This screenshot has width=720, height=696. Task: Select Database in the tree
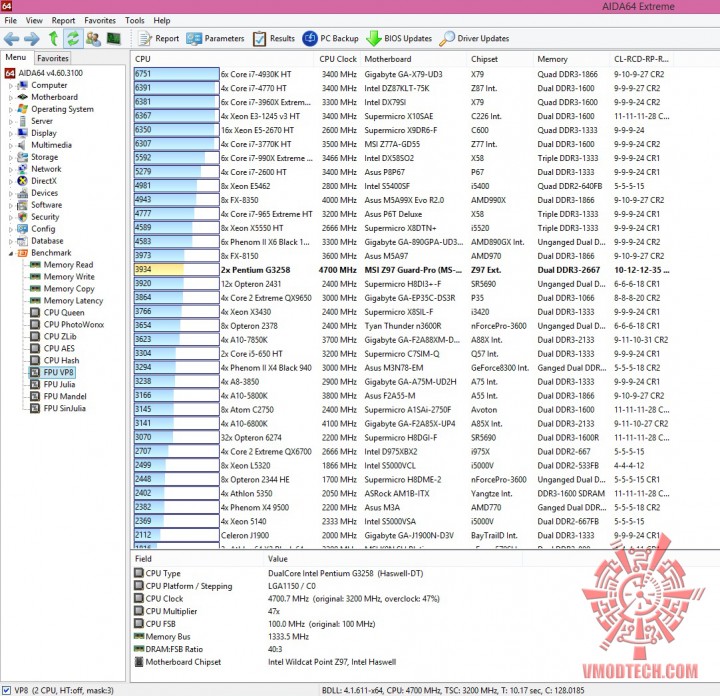[x=47, y=241]
